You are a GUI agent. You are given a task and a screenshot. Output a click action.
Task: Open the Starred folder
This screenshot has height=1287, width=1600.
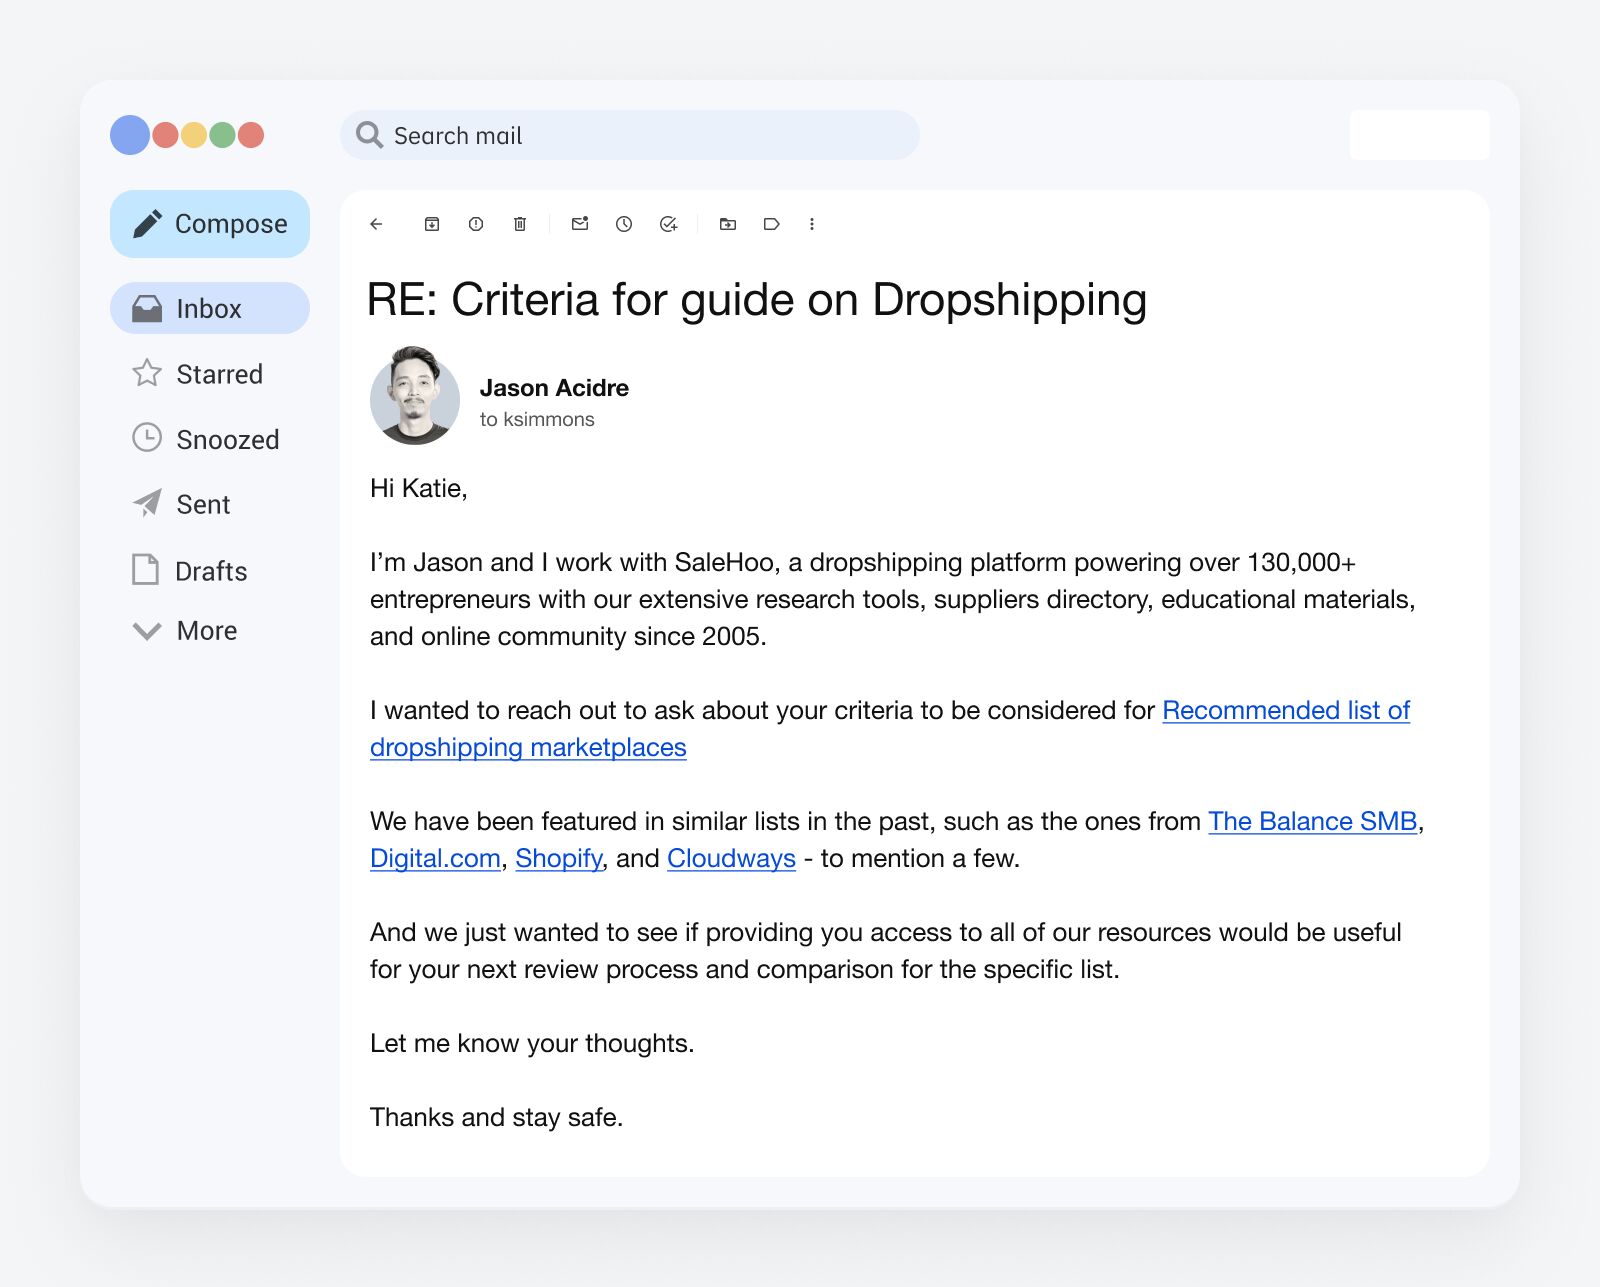[x=219, y=374]
